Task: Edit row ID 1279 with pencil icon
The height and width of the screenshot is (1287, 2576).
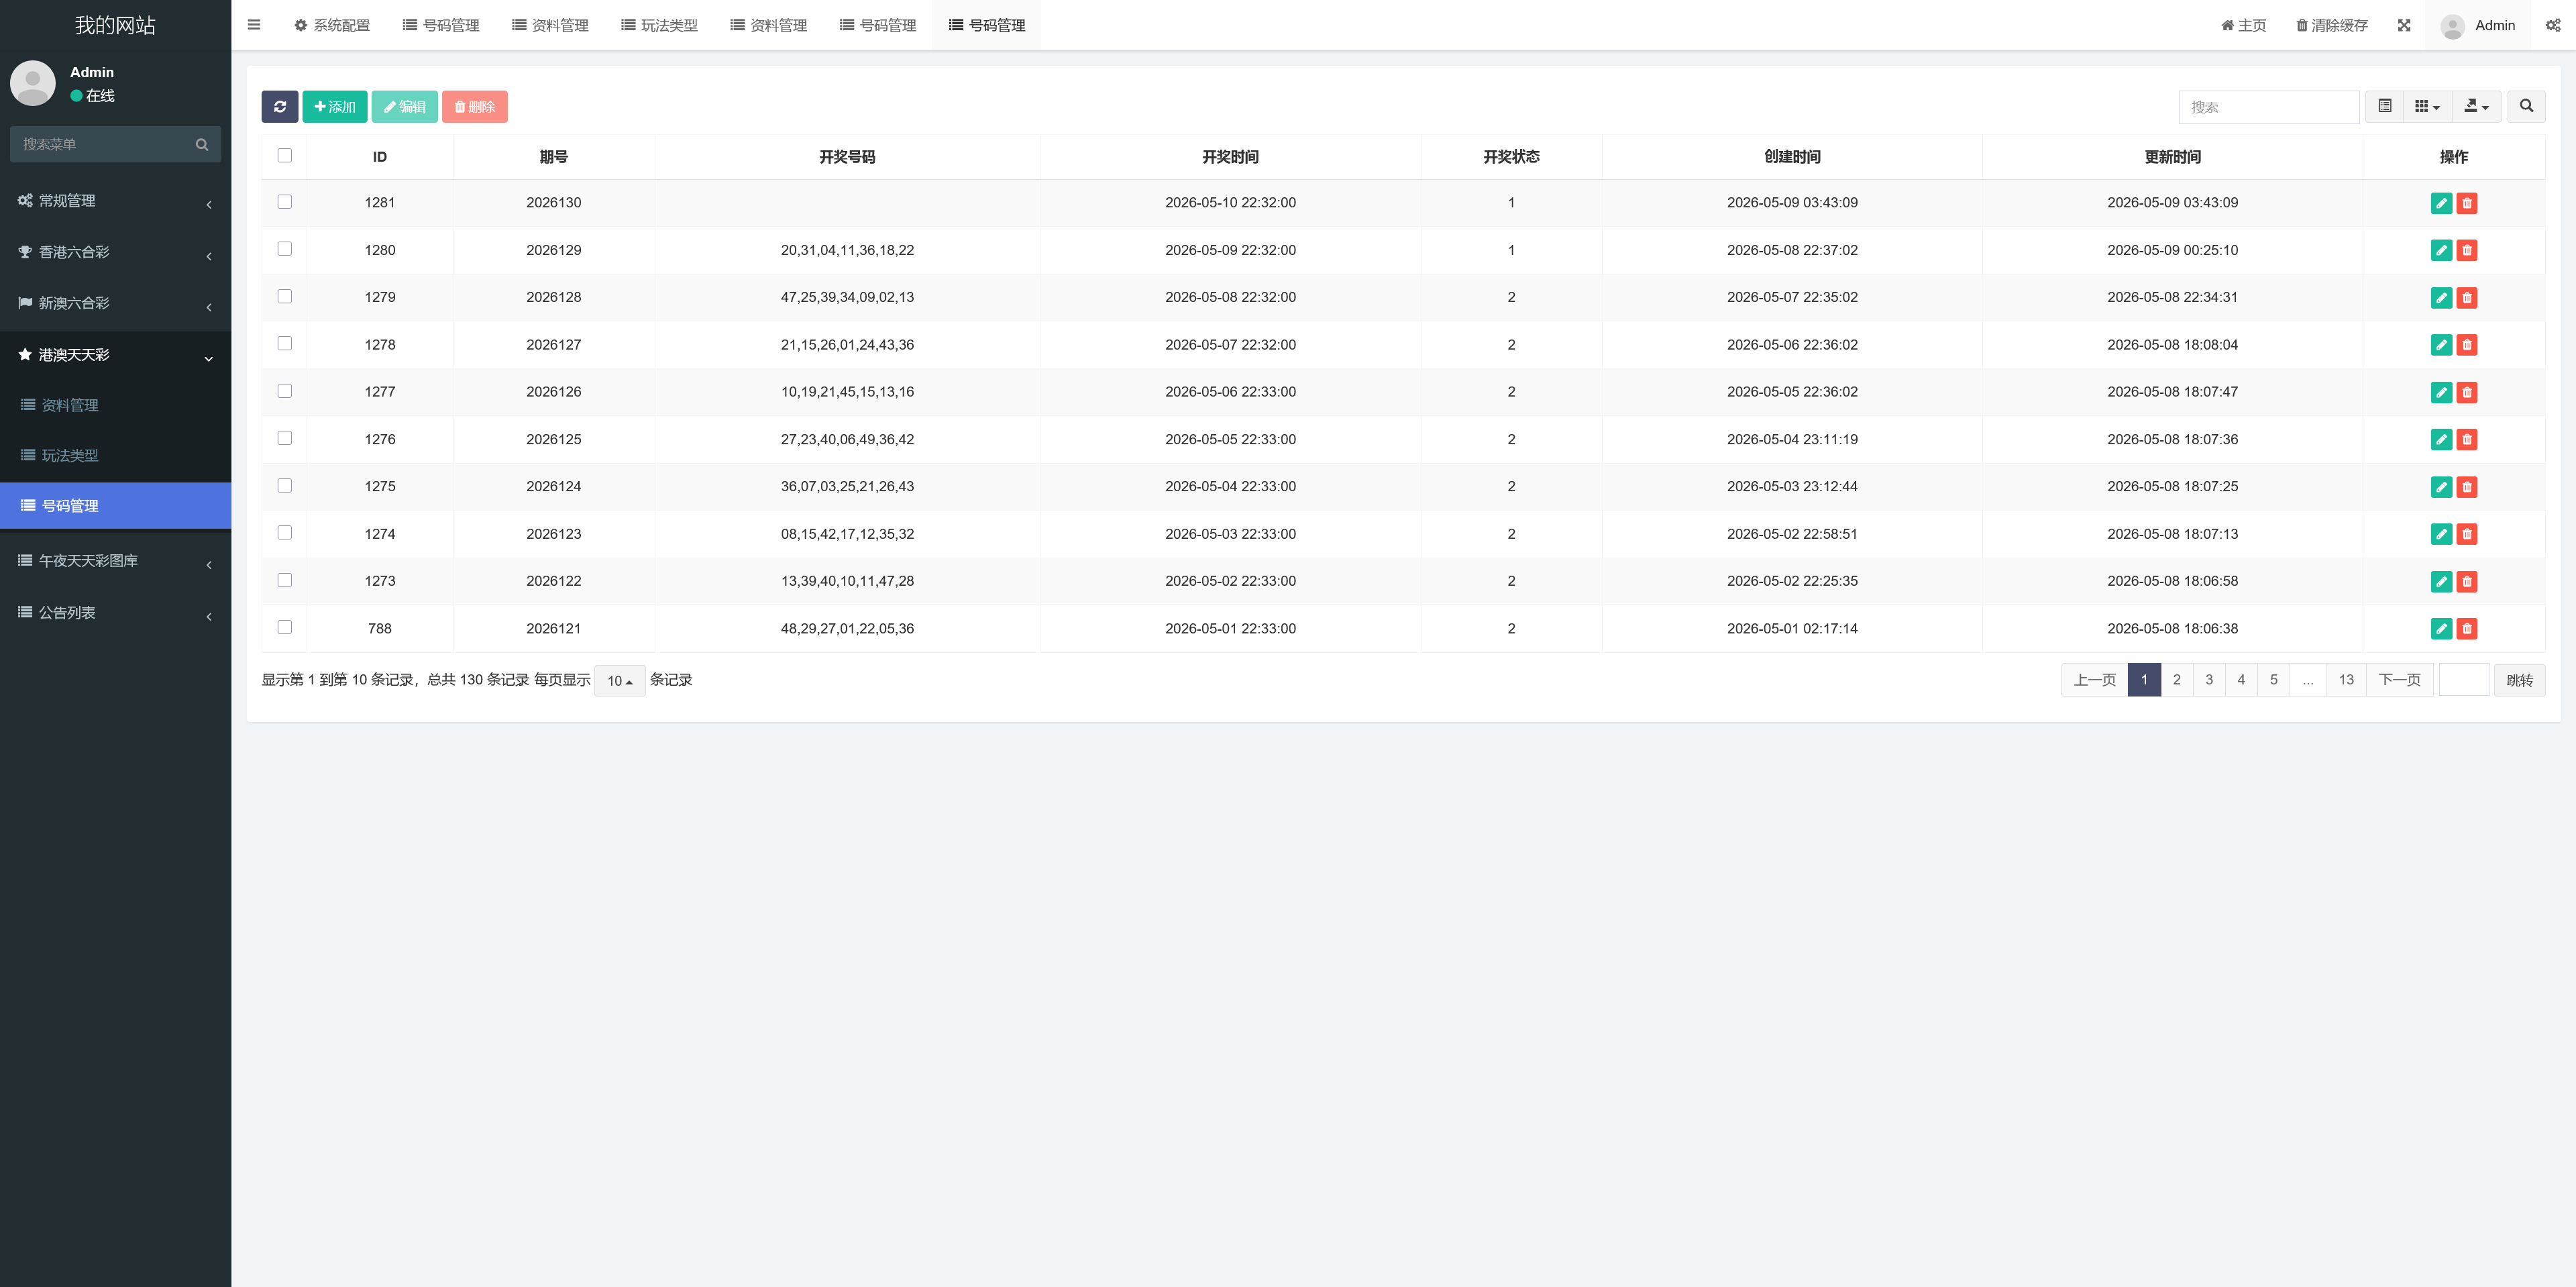Action: 2441,298
